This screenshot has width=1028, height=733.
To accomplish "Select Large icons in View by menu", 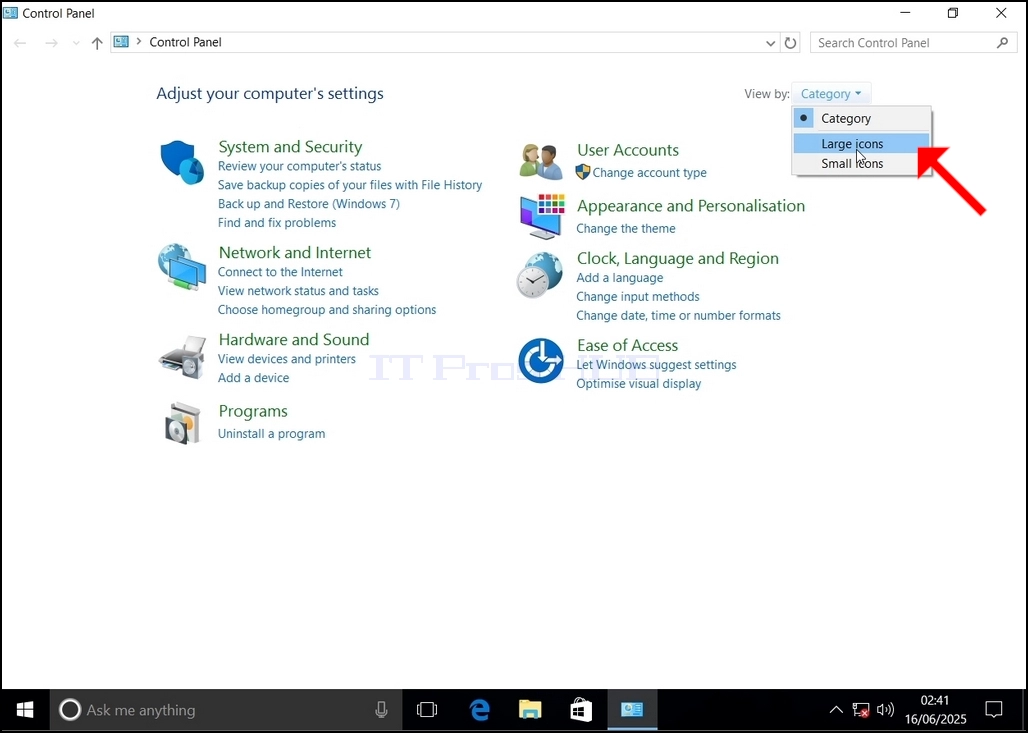I will coord(861,144).
